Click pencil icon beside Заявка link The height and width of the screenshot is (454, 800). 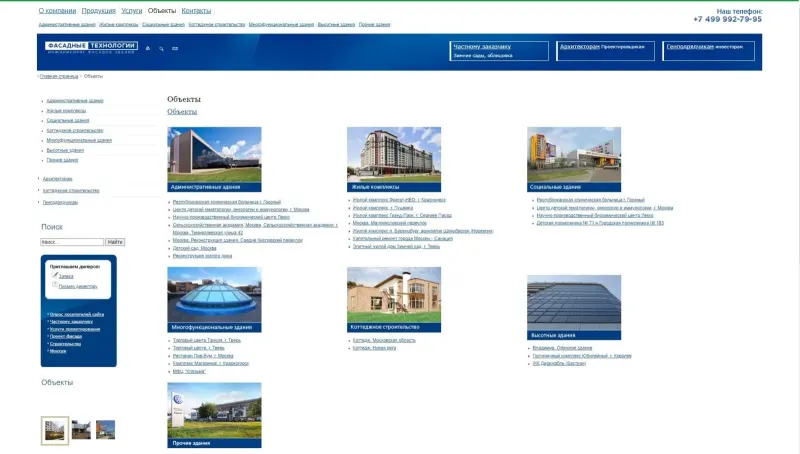coord(55,275)
